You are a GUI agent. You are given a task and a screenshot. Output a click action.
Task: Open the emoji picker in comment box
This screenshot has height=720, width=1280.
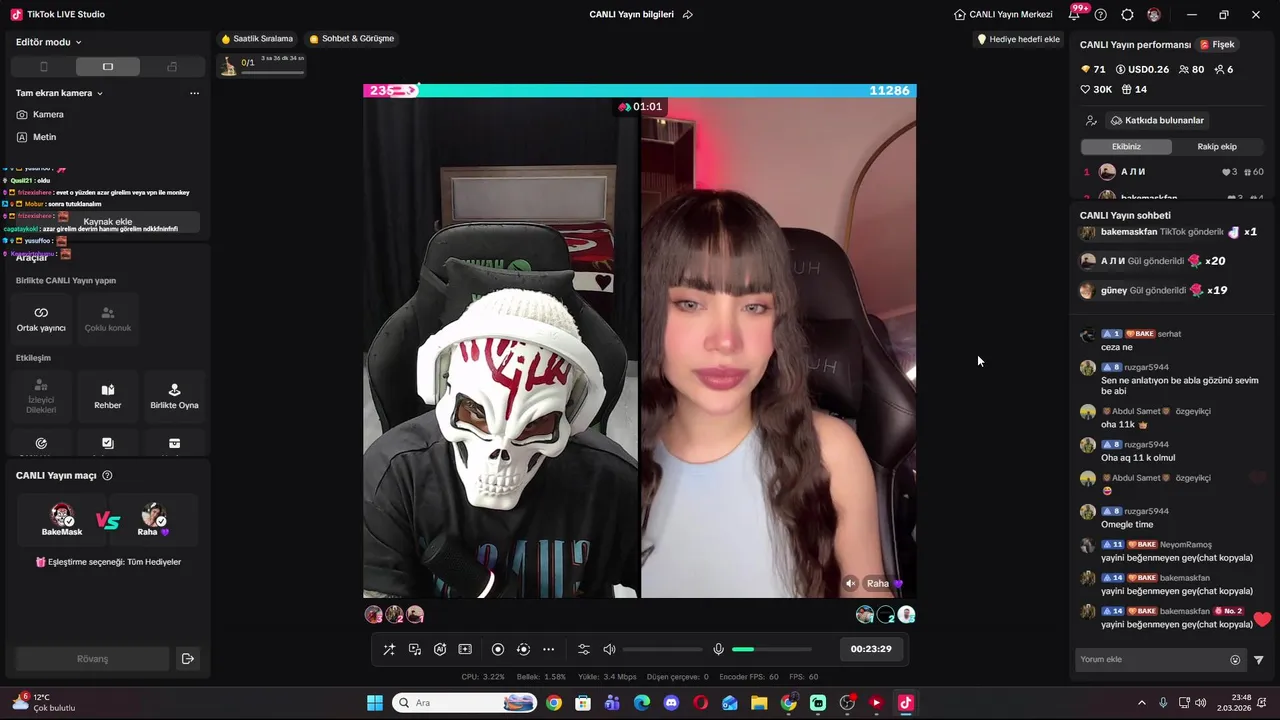(x=1235, y=660)
